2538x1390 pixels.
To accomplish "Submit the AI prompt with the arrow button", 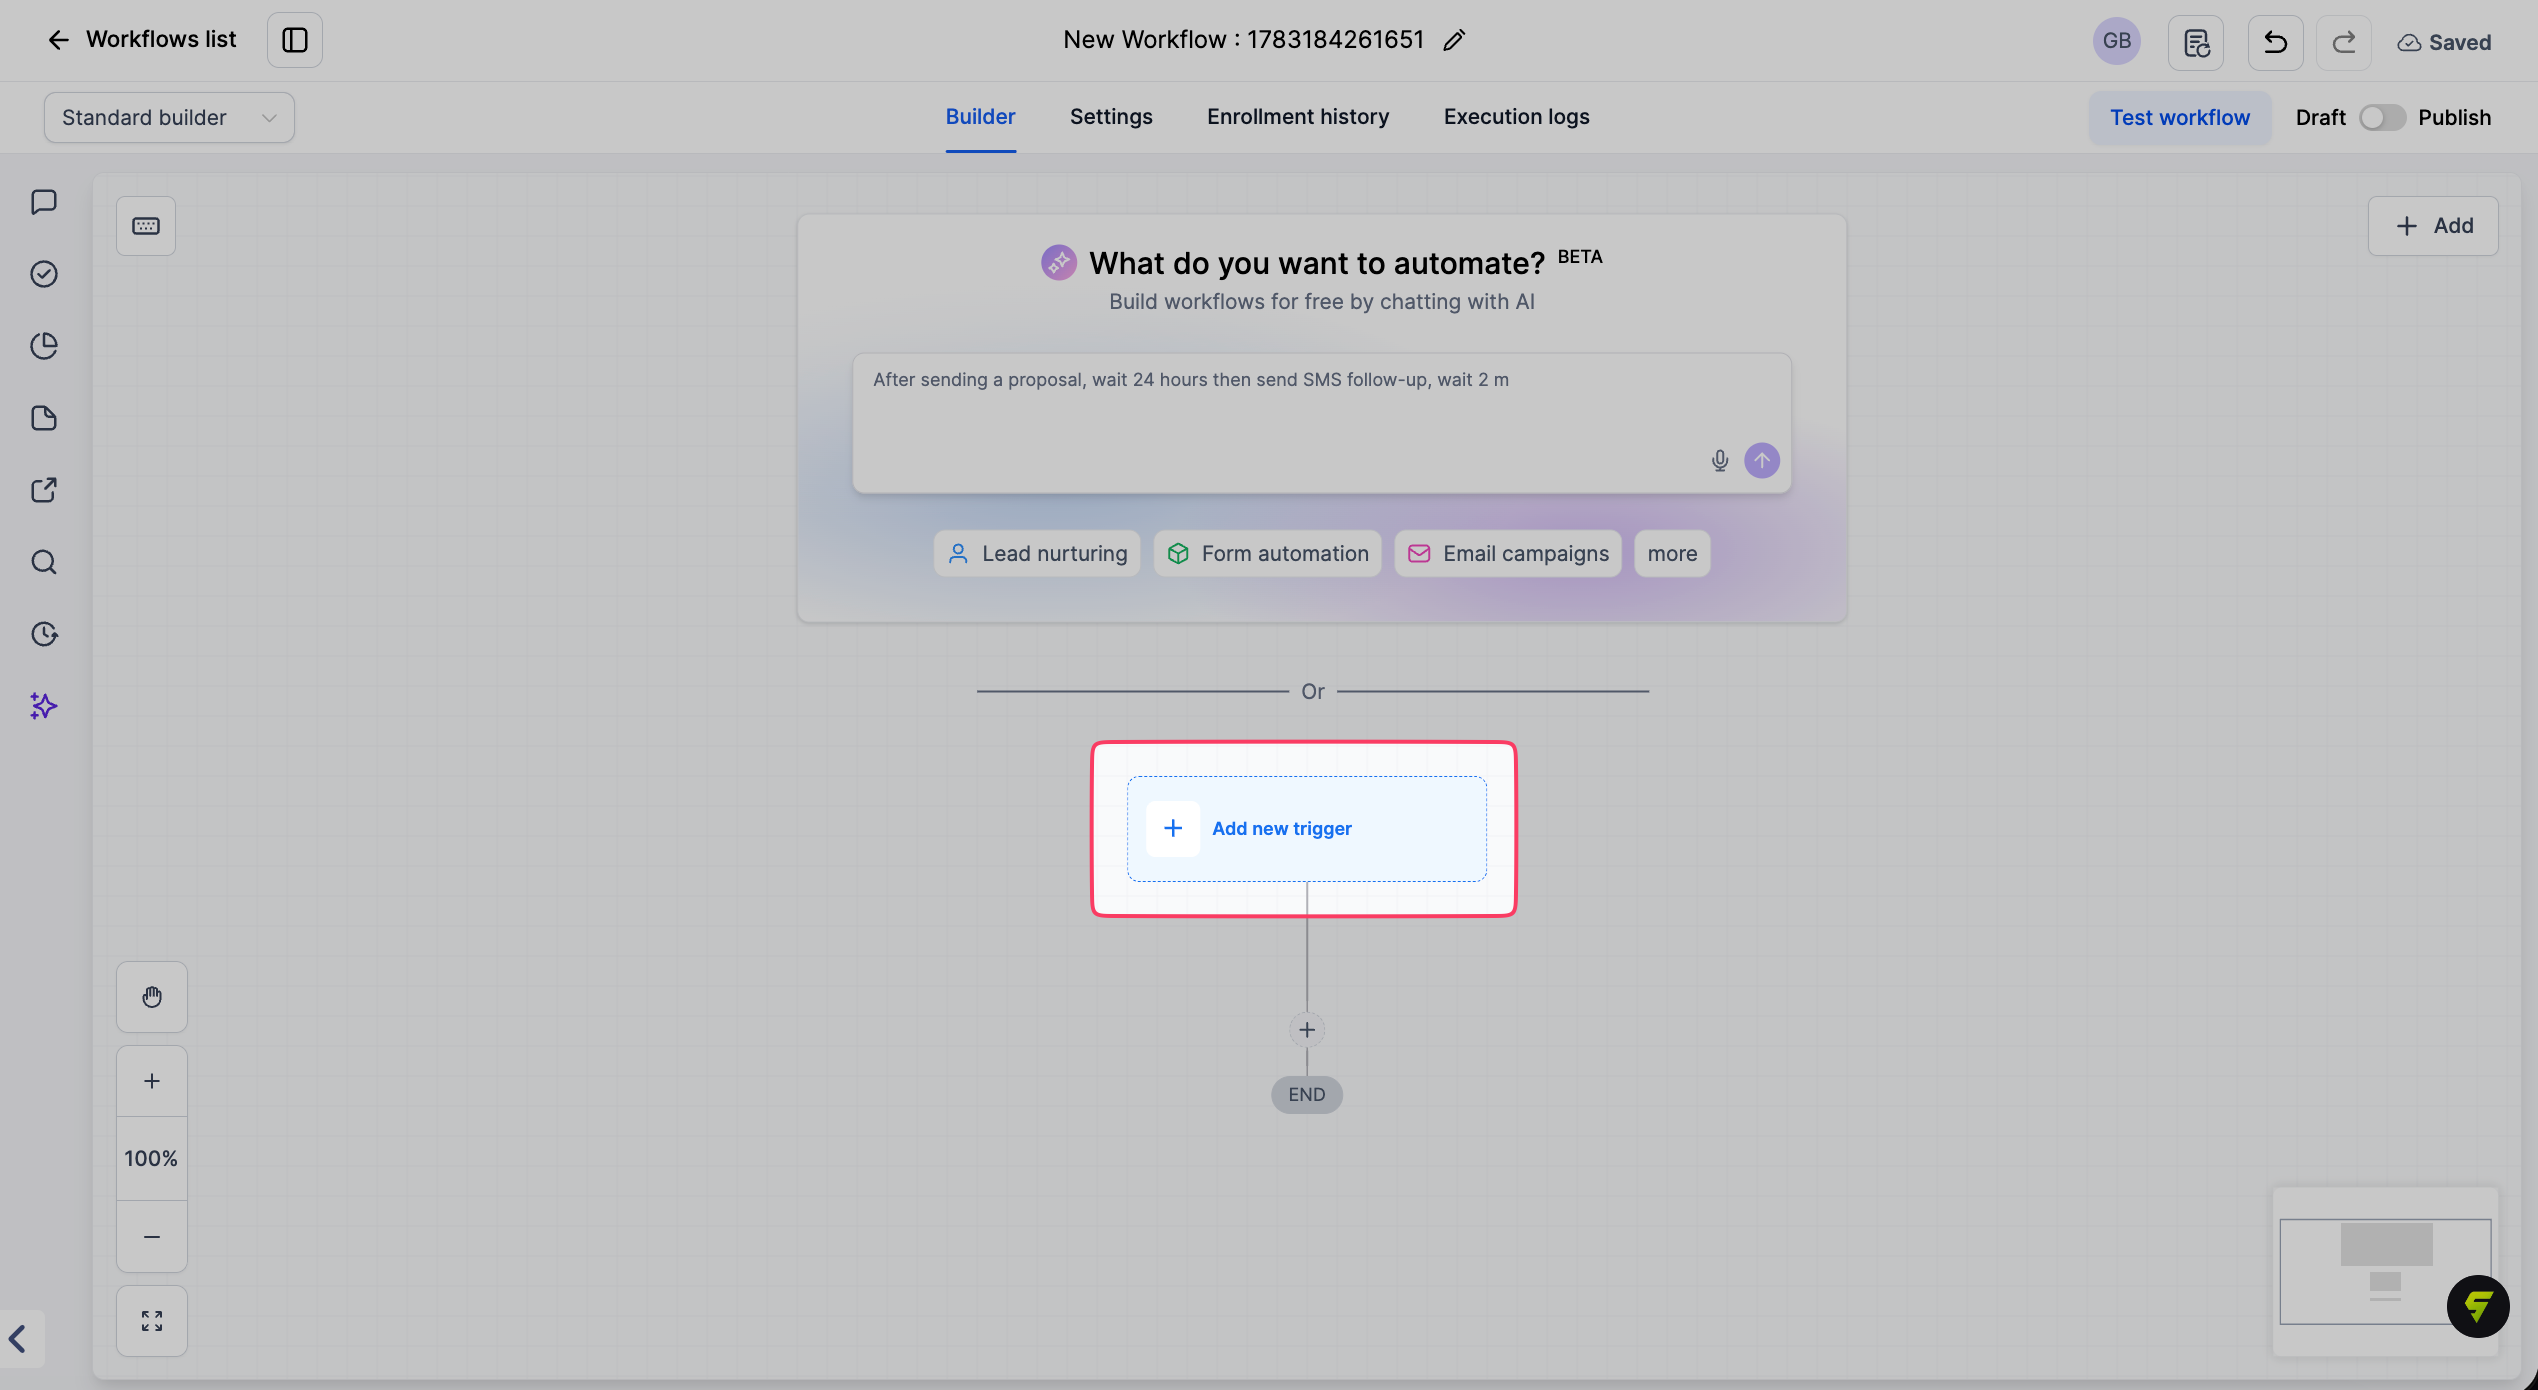I will (1761, 461).
